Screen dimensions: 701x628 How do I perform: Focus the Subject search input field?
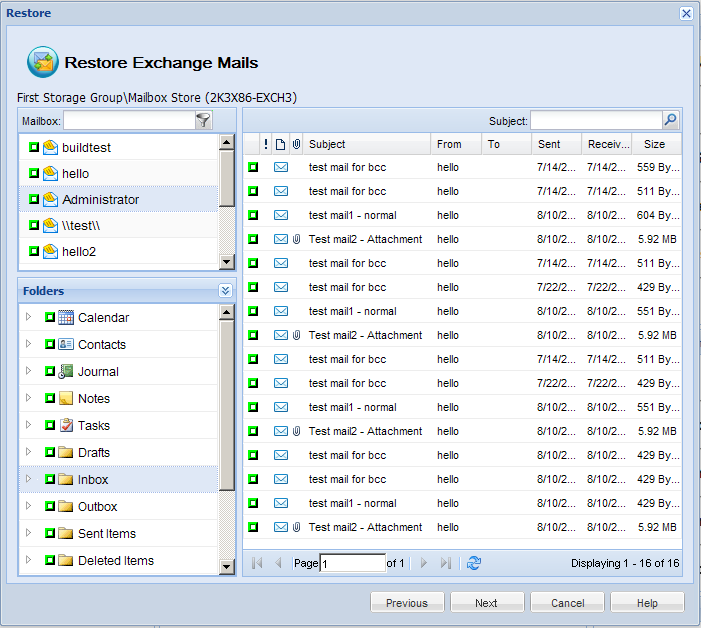click(596, 120)
